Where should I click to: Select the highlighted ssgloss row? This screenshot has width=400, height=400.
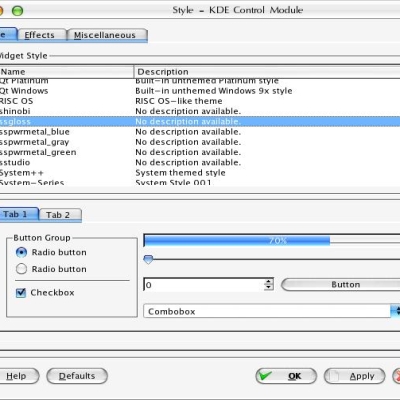click(200, 121)
